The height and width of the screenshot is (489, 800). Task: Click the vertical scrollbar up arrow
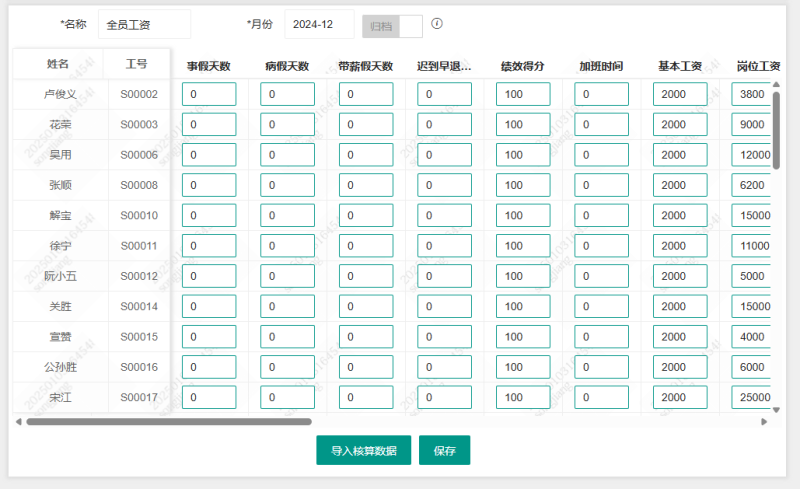click(776, 85)
